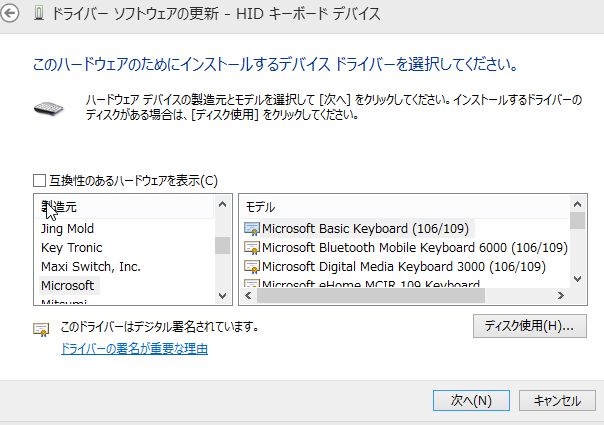Go back using the circular arrow button
Viewport: 604px width, 425px height.
click(9, 13)
